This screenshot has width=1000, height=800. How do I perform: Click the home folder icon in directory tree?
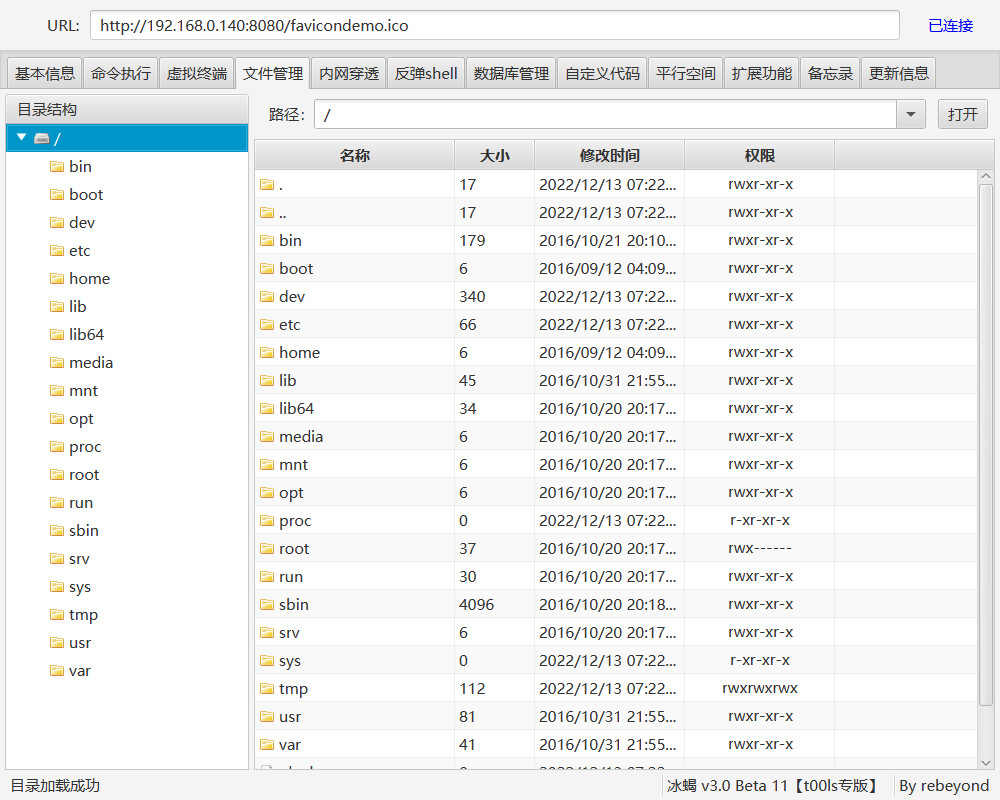click(x=57, y=279)
